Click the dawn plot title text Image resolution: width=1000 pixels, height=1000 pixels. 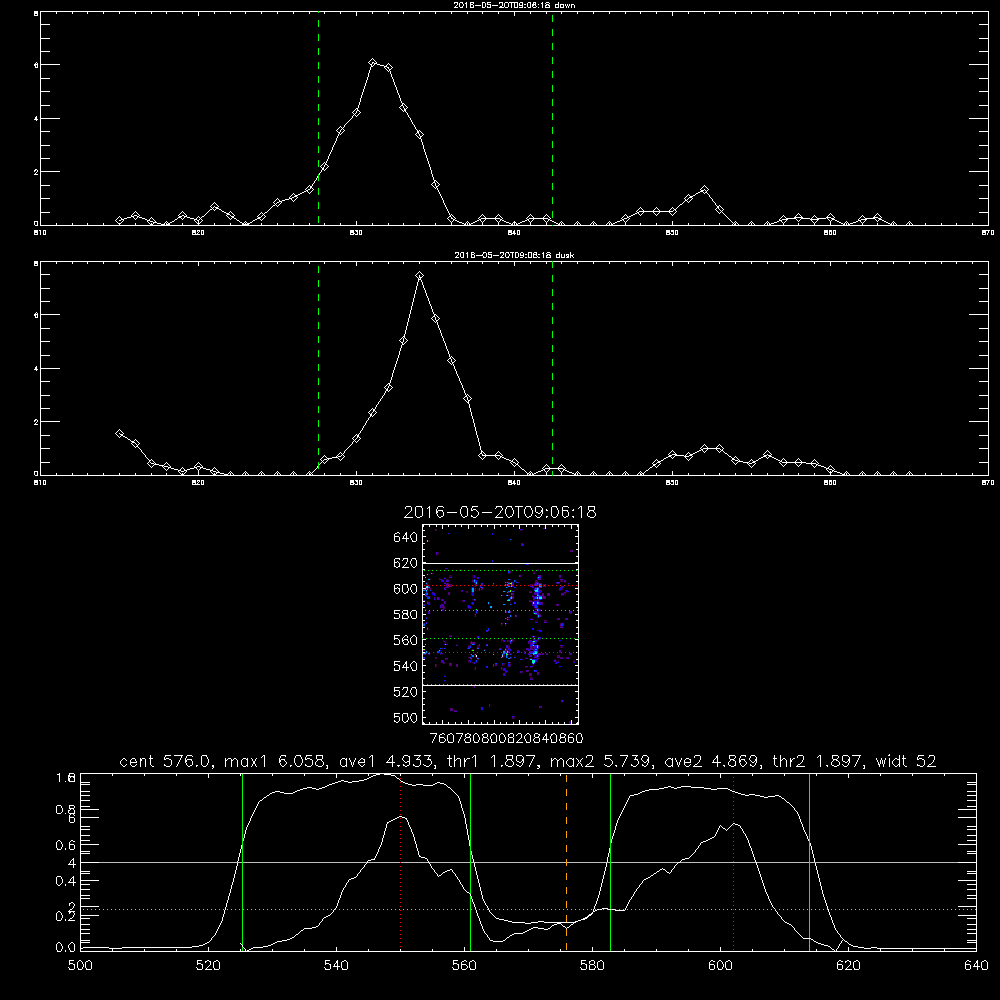coord(514,5)
